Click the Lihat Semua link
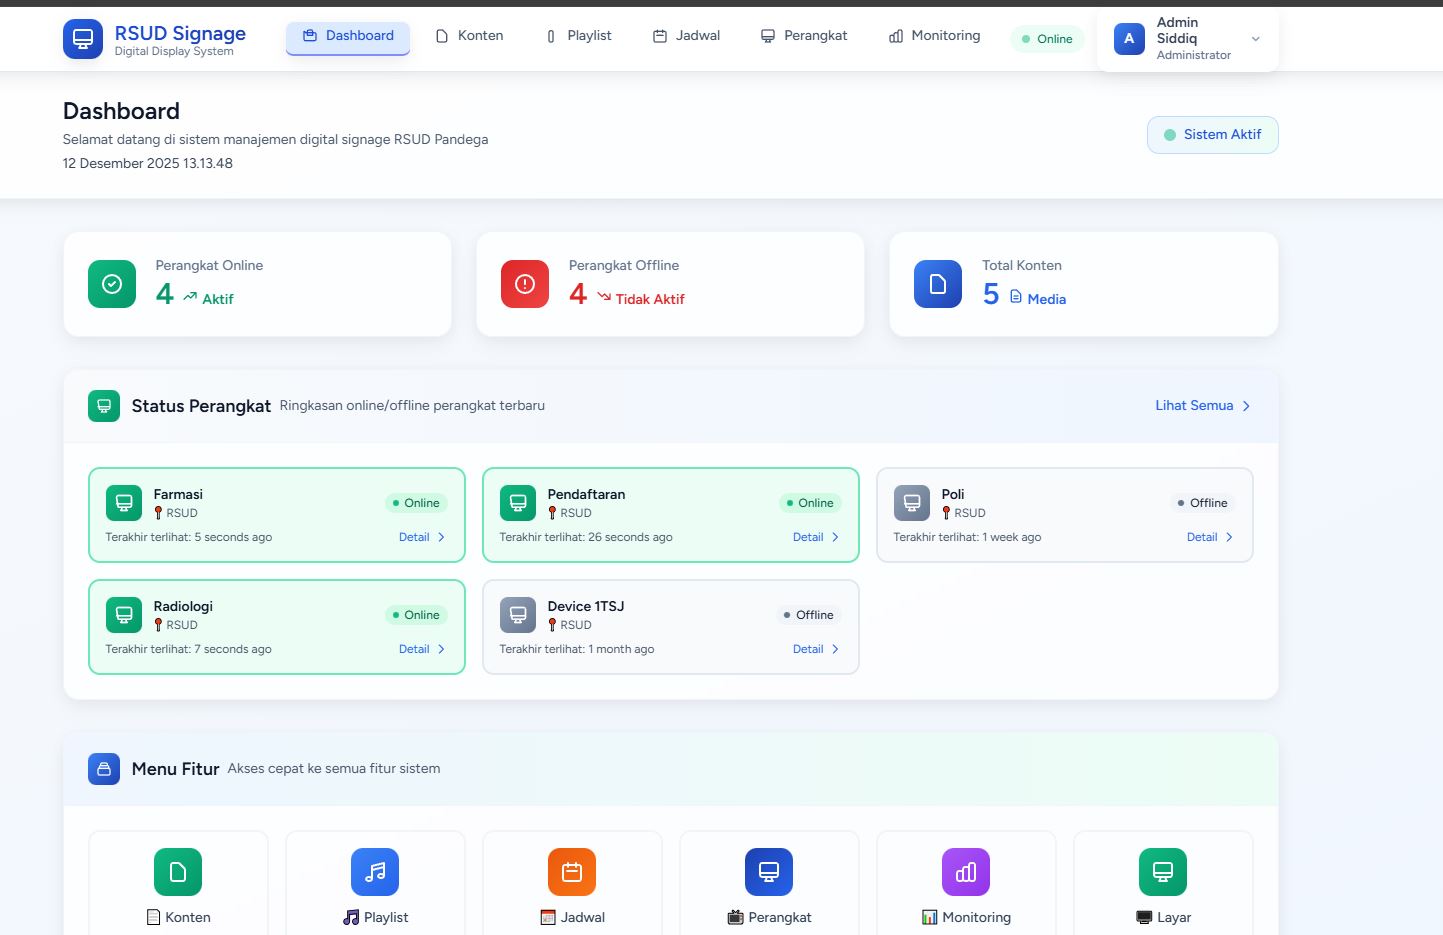Screen dimensions: 1443x935 click(x=1202, y=406)
